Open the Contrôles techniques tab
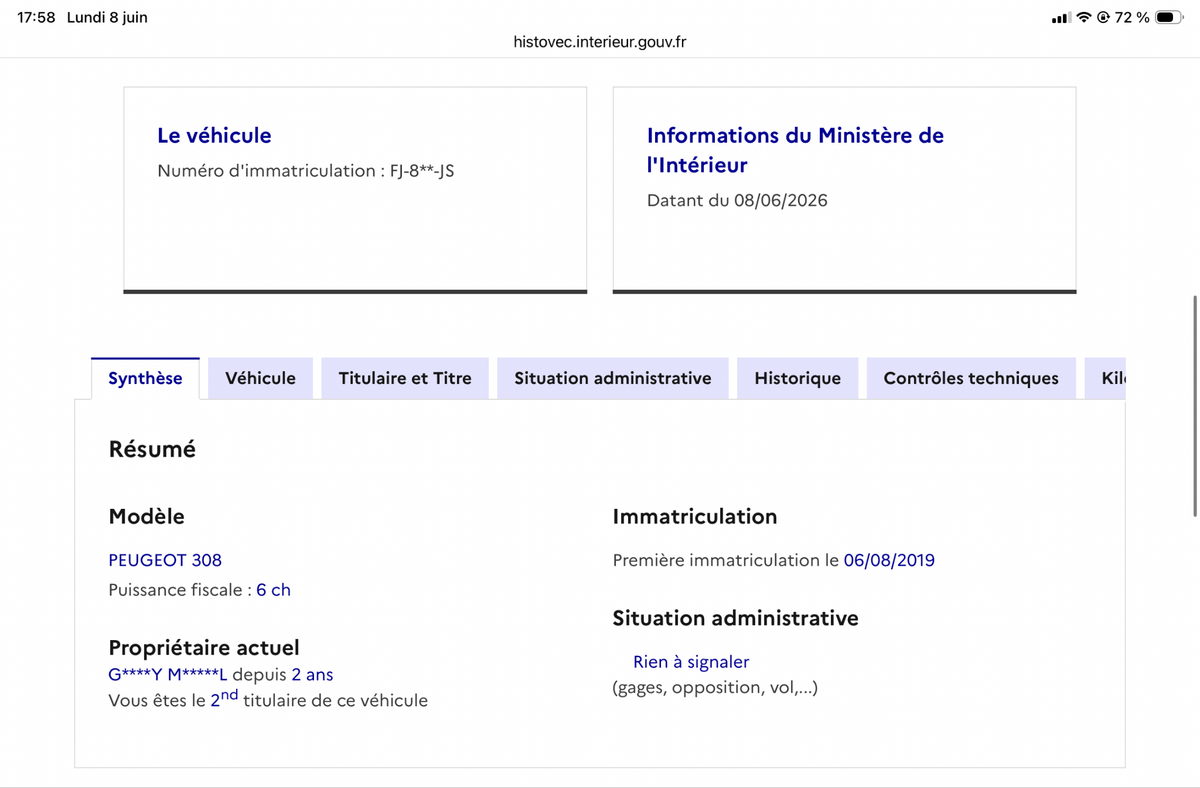Viewport: 1200px width, 788px height. (971, 378)
